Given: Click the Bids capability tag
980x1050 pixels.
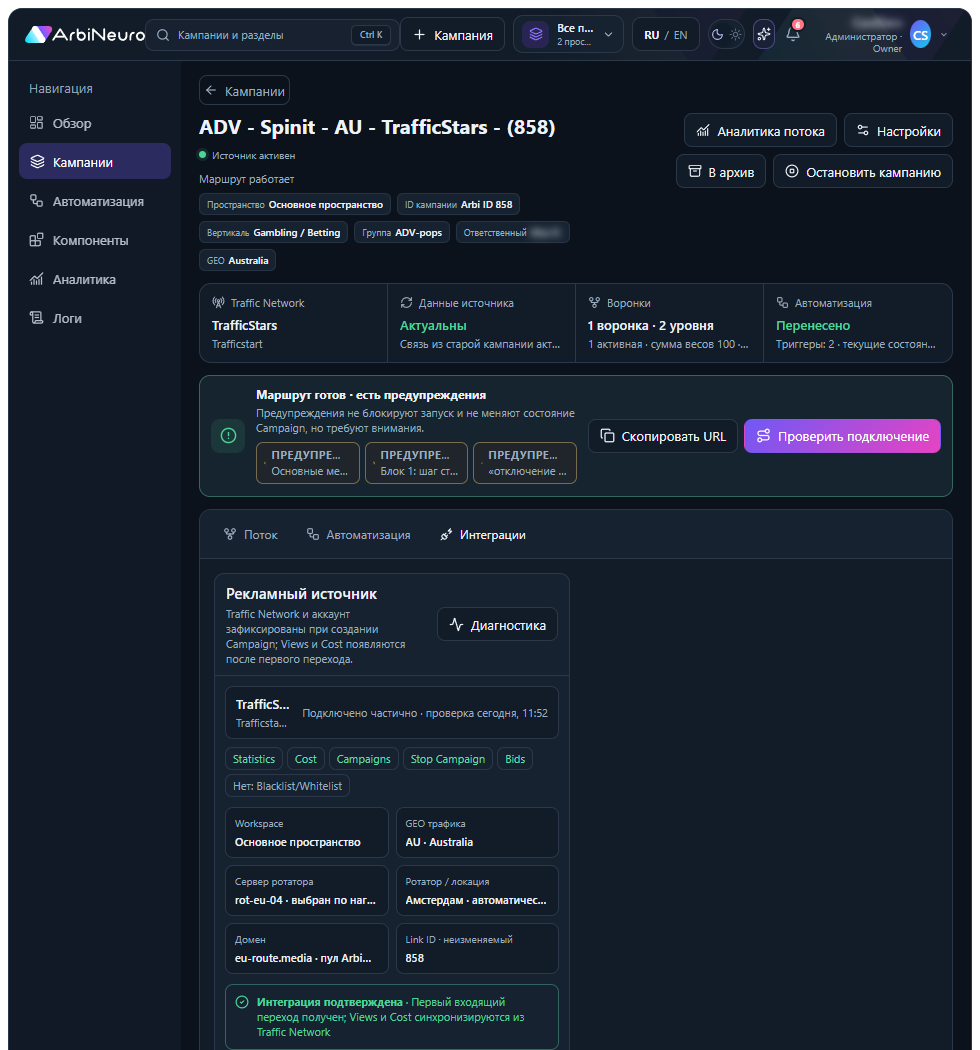Looking at the screenshot, I should click(515, 759).
